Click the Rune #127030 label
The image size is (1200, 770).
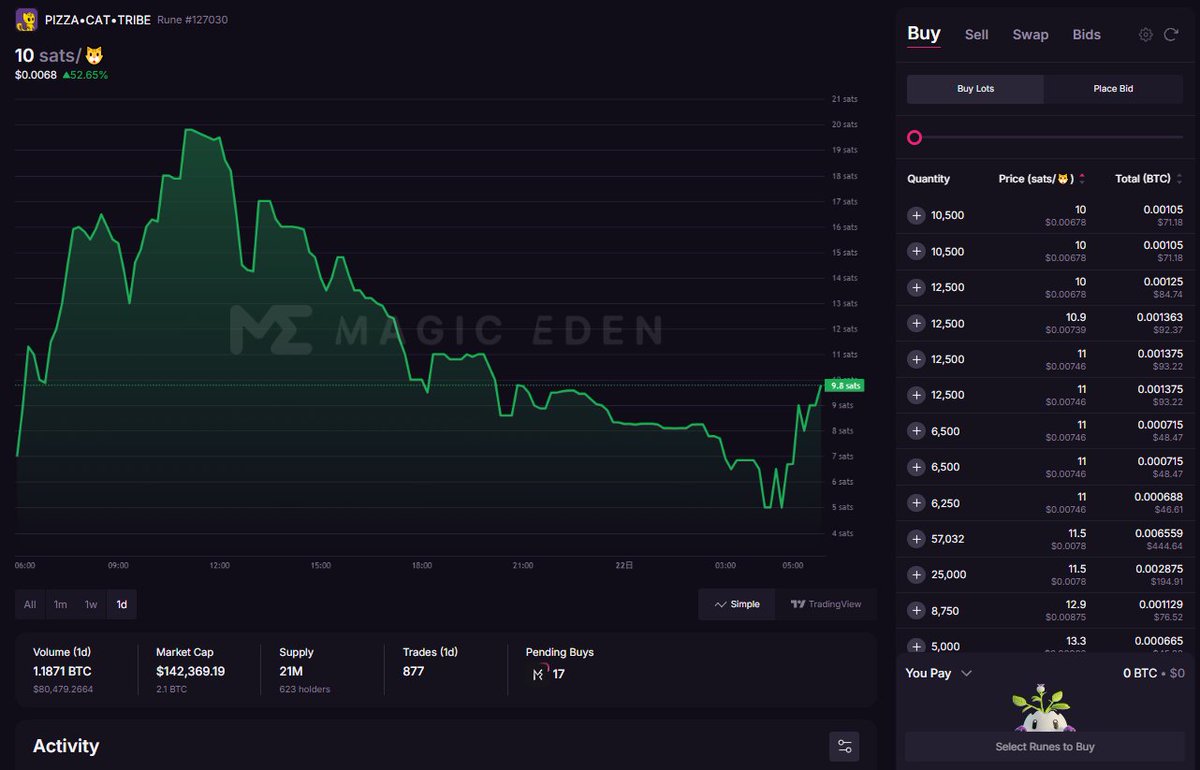192,20
